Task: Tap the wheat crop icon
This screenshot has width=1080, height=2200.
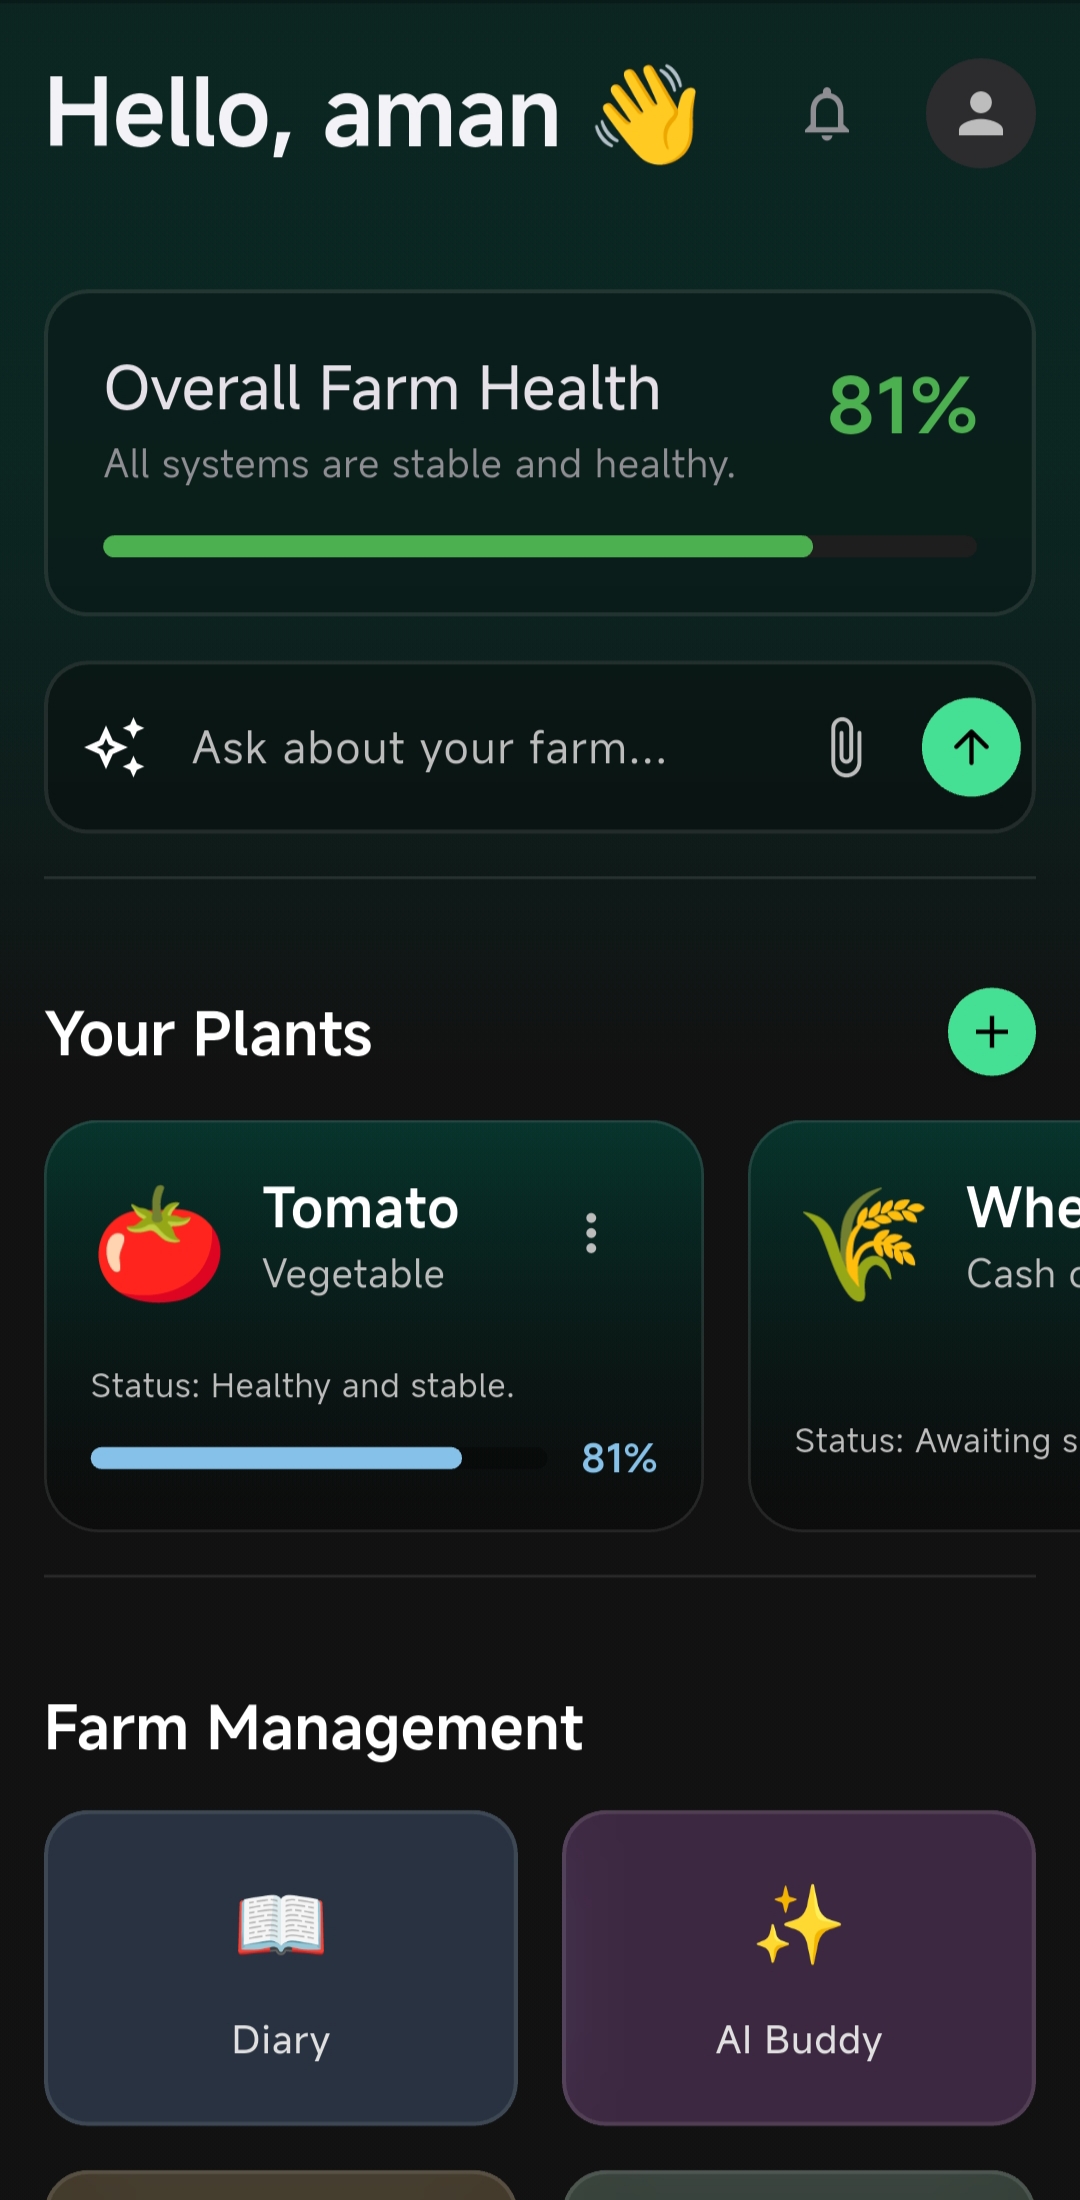Action: click(x=864, y=1242)
